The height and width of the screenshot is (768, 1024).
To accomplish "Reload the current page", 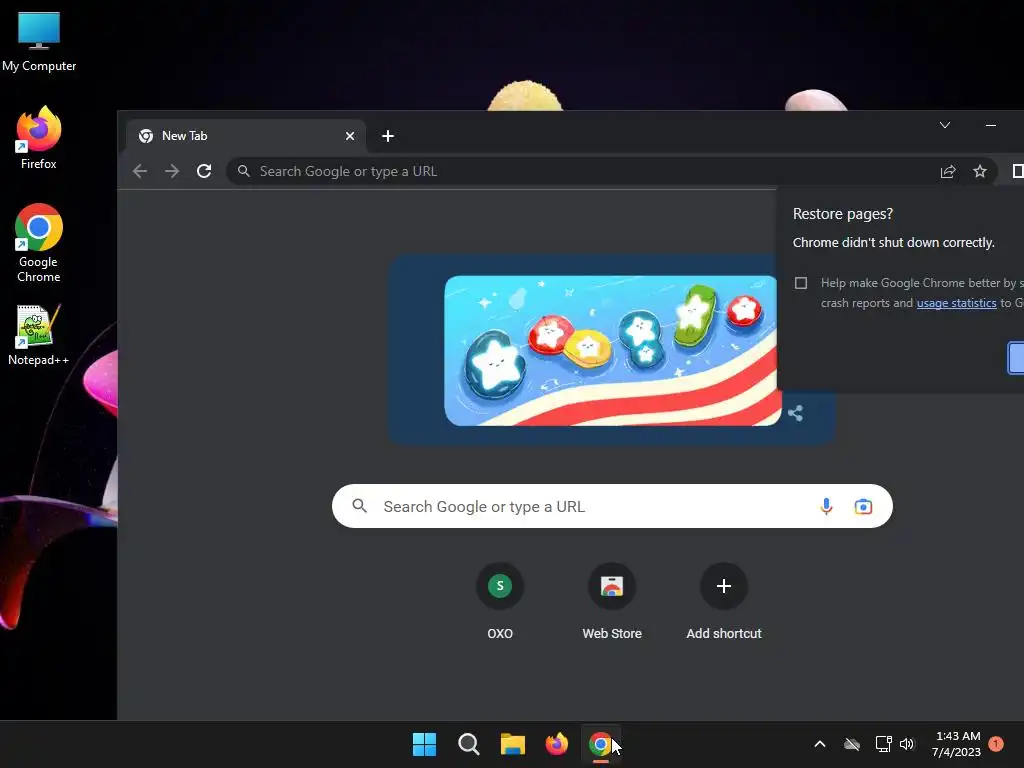I will [204, 171].
